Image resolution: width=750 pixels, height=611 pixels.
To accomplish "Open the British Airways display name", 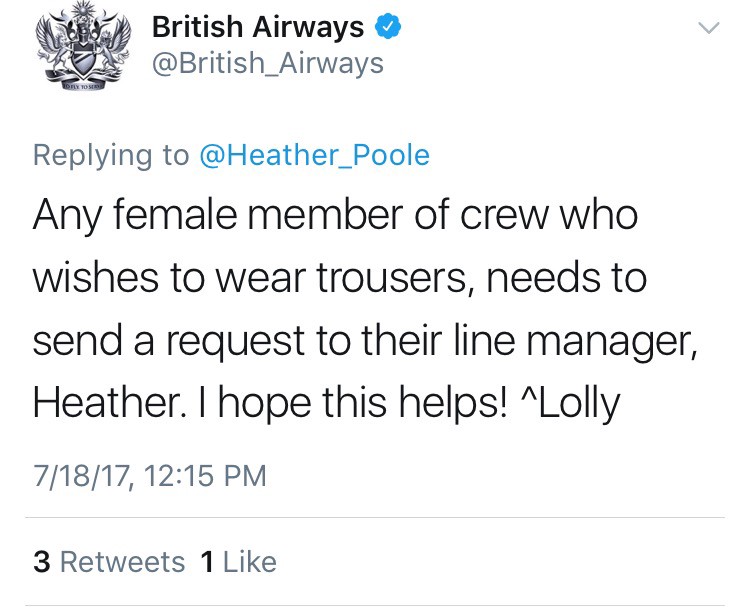I will tap(258, 28).
